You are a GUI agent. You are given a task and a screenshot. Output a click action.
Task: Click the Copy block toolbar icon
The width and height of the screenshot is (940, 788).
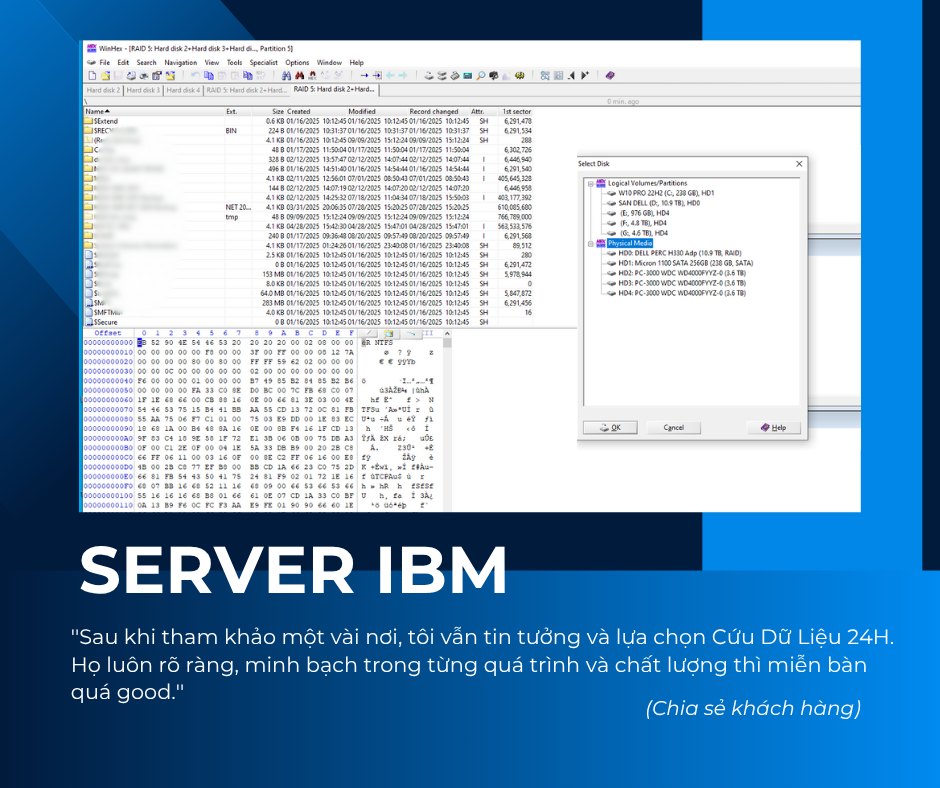pyautogui.click(x=209, y=76)
